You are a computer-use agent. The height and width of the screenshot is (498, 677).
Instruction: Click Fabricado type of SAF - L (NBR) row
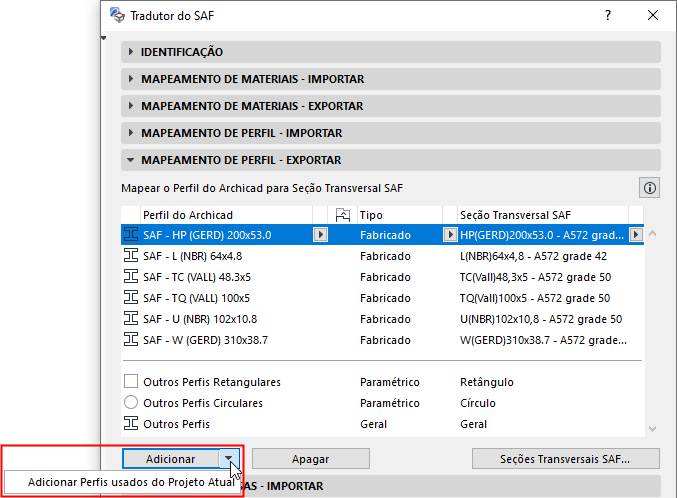[x=385, y=256]
